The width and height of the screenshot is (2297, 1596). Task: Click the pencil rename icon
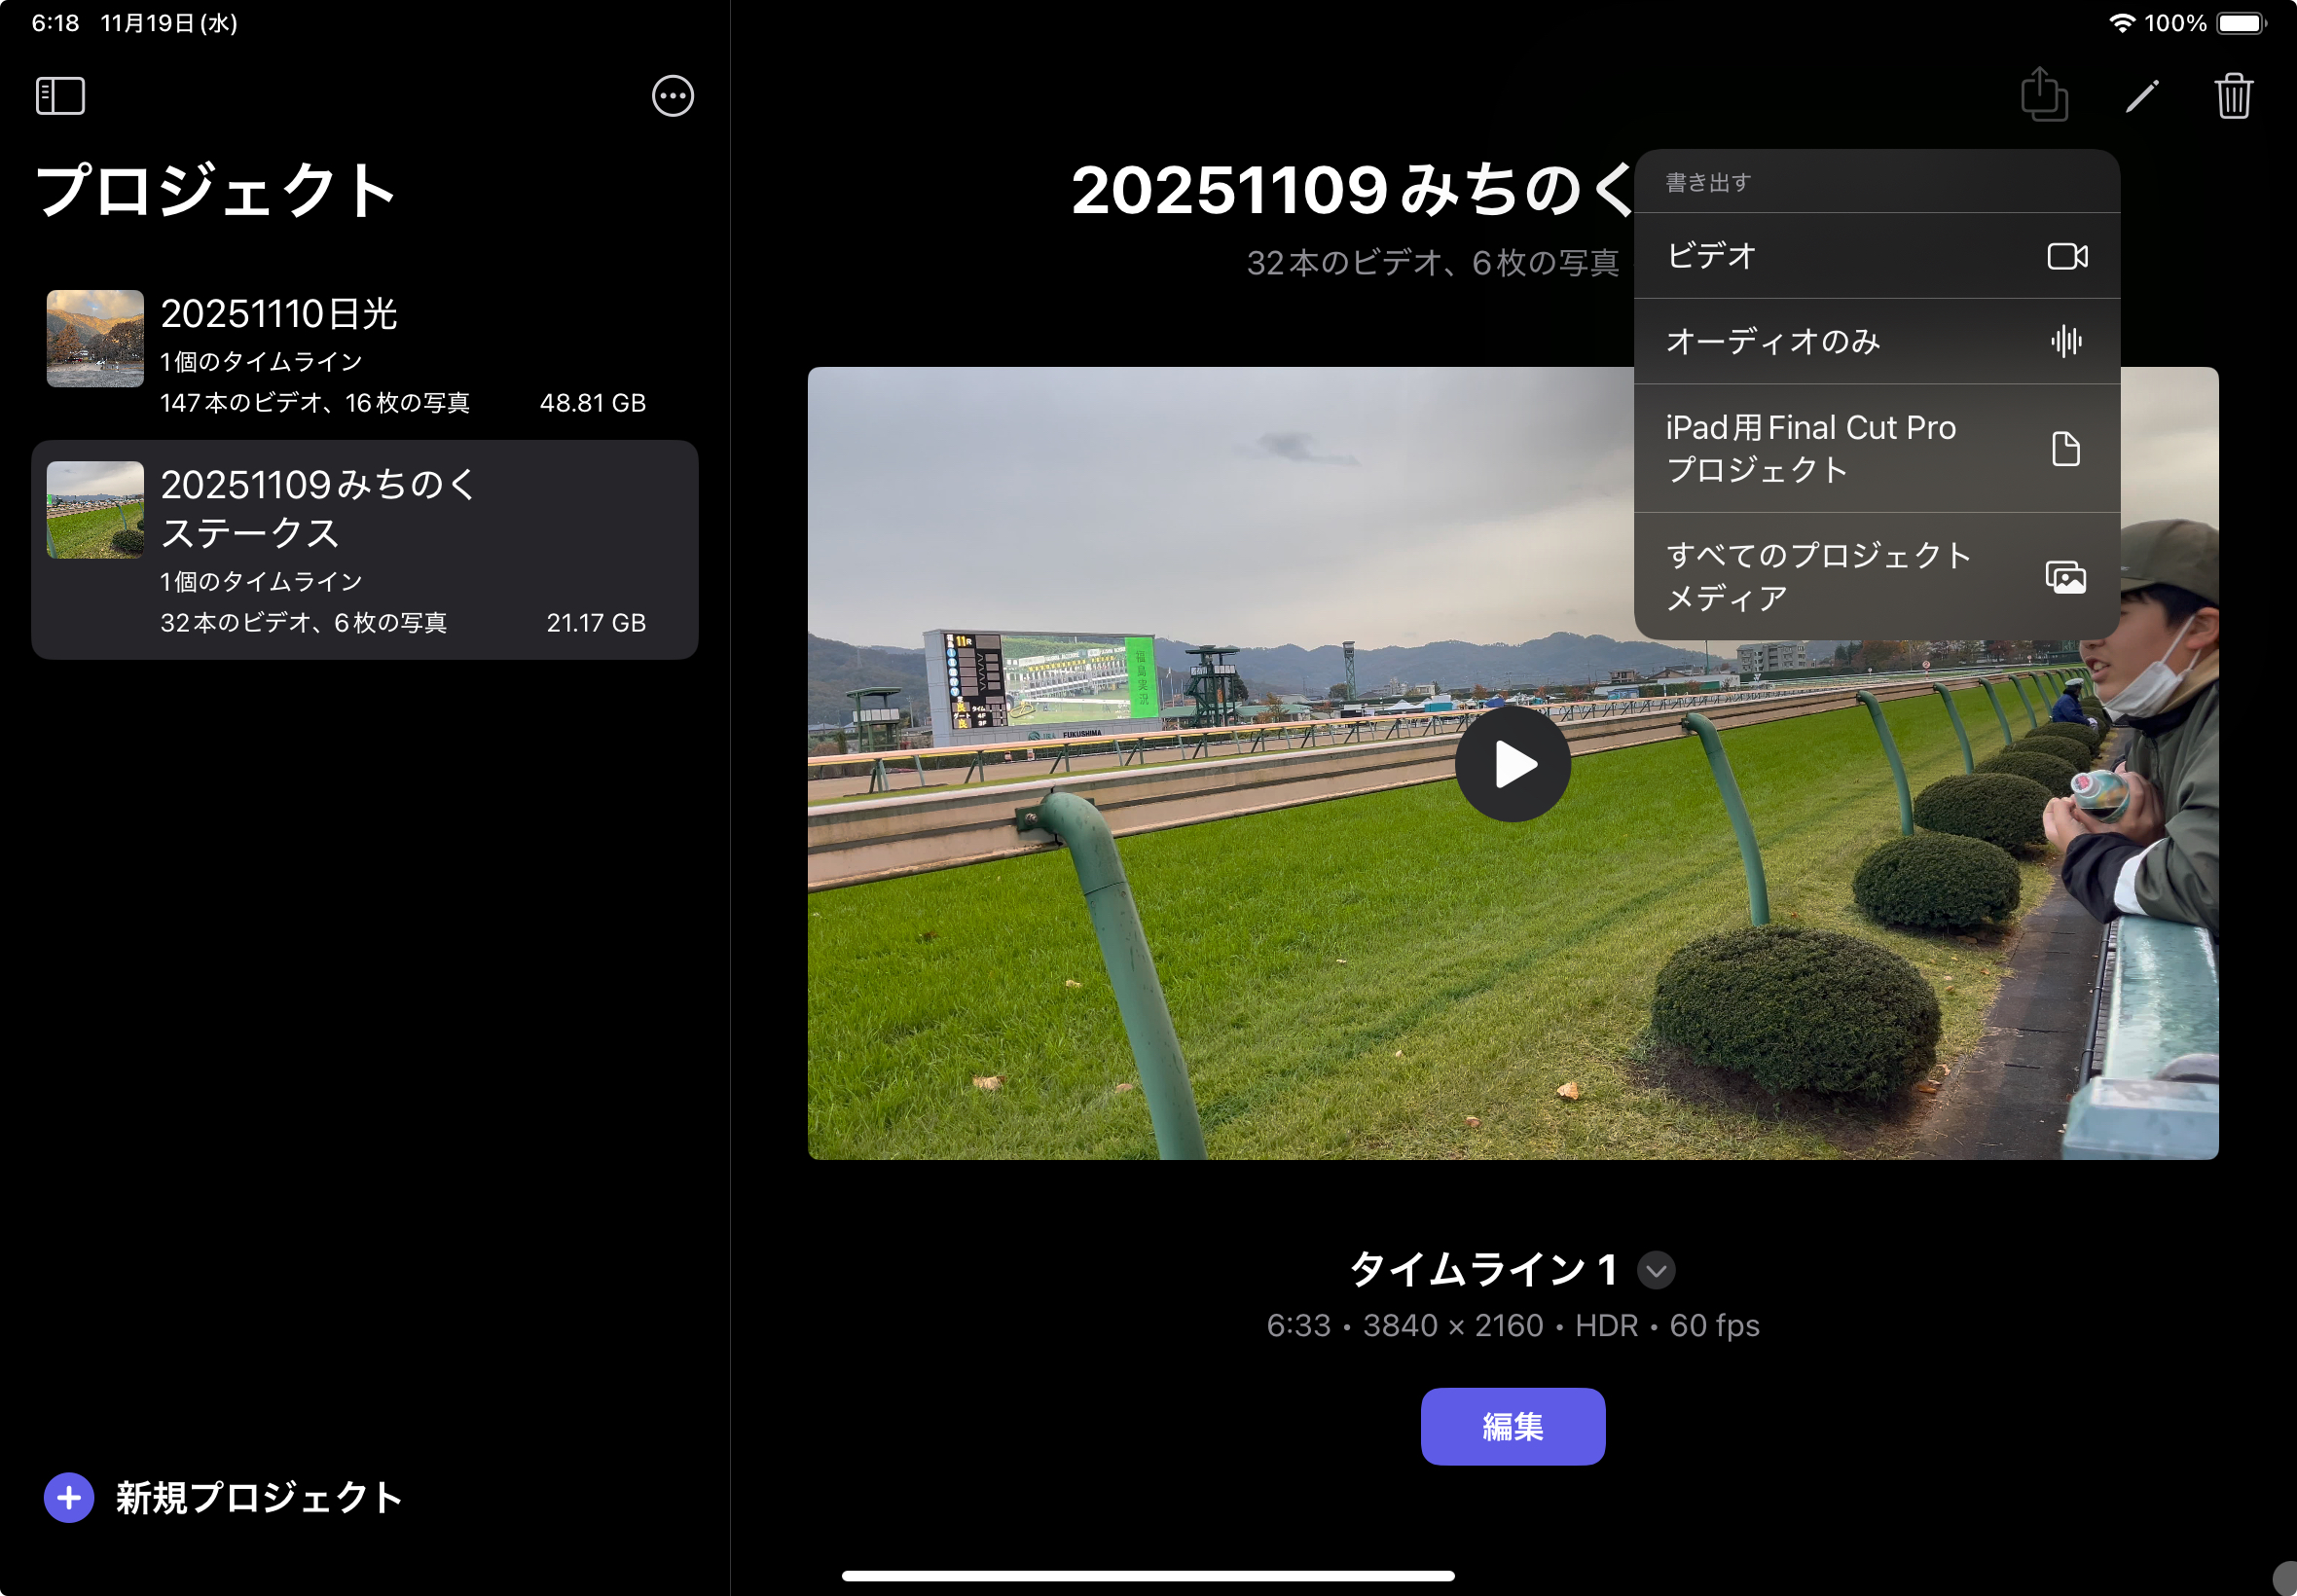2141,96
